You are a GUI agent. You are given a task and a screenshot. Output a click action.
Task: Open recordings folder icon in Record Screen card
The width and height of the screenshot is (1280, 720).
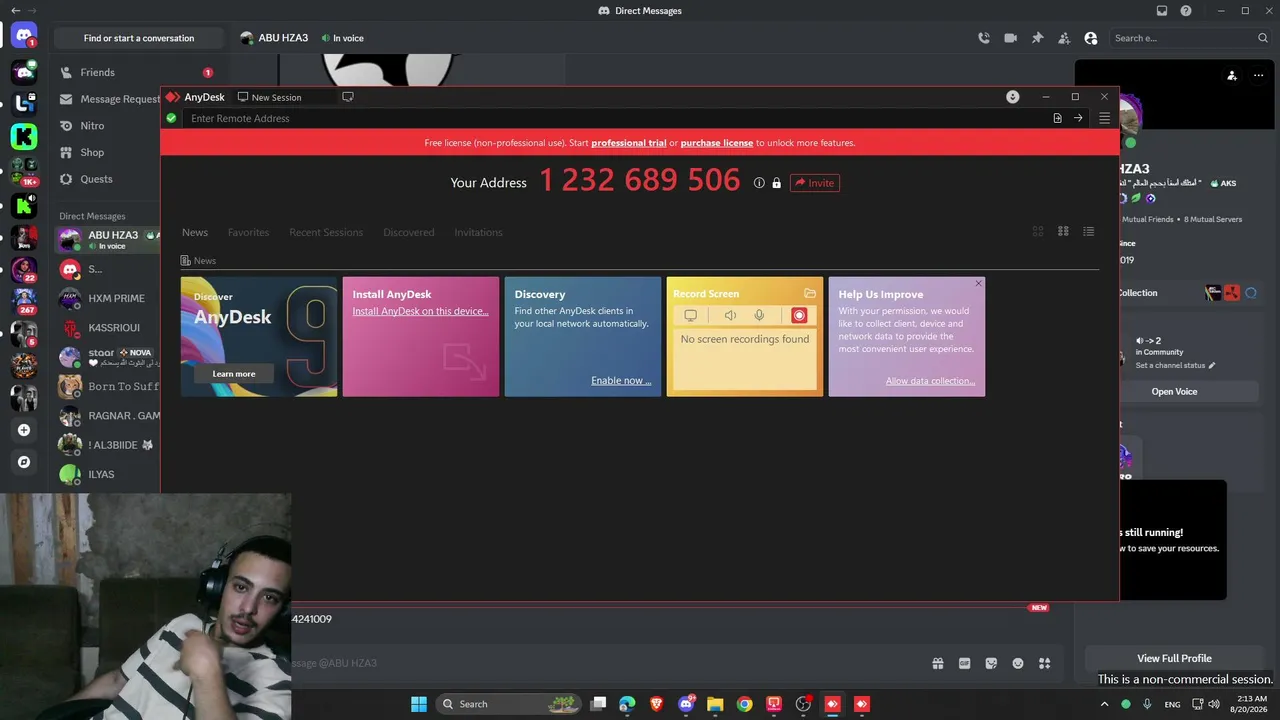(810, 293)
